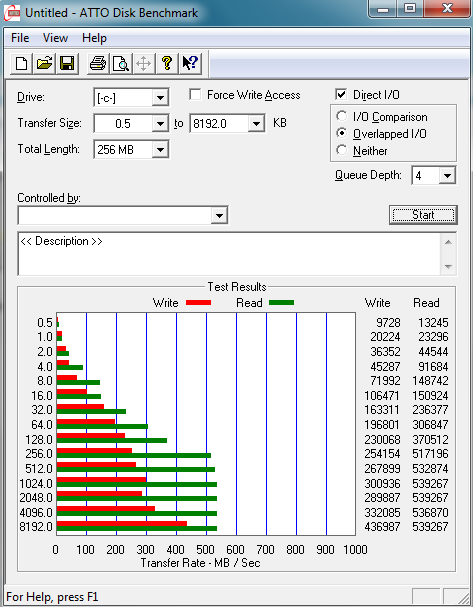Open the Total Length 256 MB dropdown
473x607 pixels.
(160, 149)
